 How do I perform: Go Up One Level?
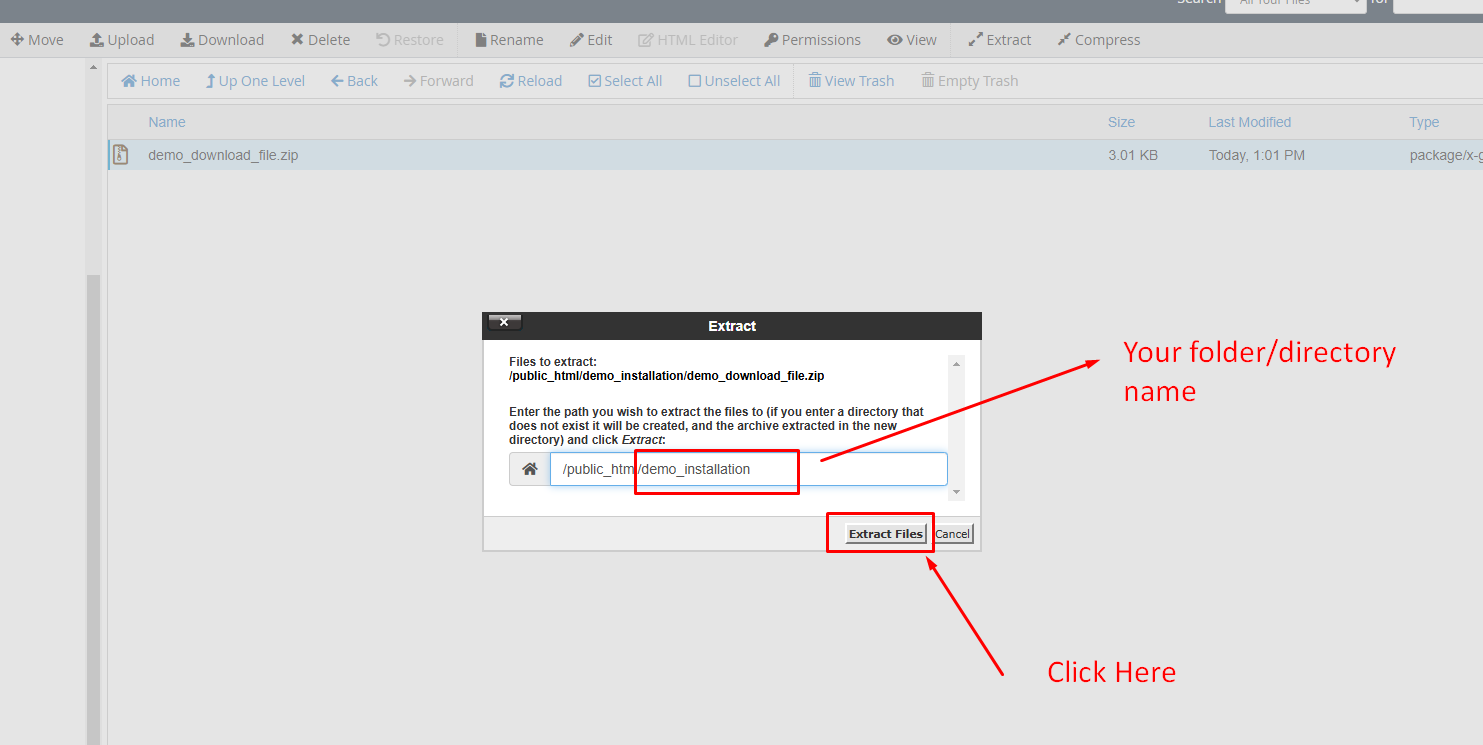[x=255, y=81]
